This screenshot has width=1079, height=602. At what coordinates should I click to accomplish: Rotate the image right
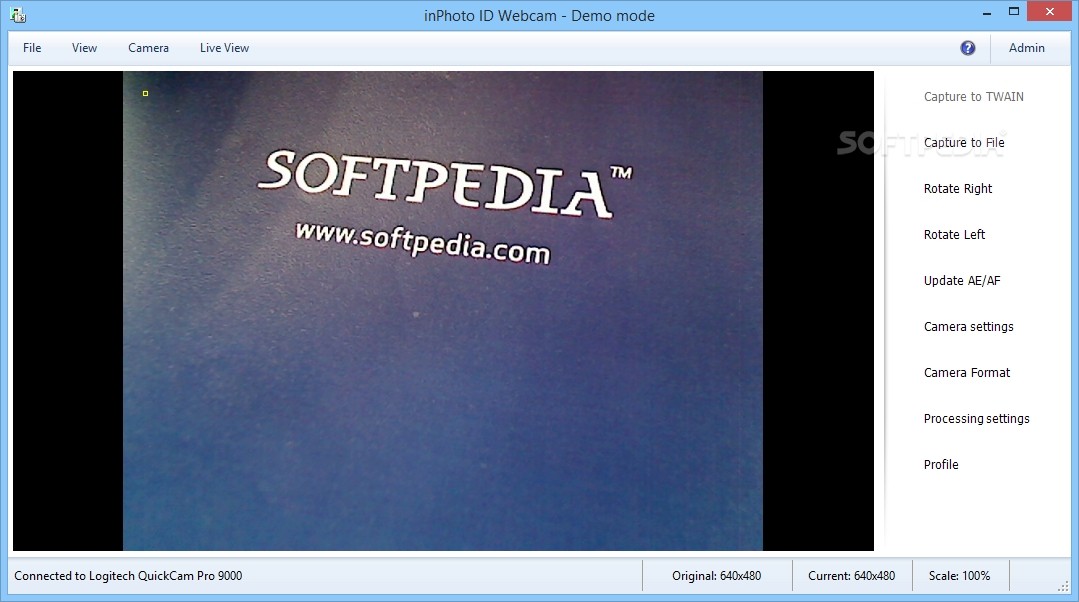click(957, 189)
